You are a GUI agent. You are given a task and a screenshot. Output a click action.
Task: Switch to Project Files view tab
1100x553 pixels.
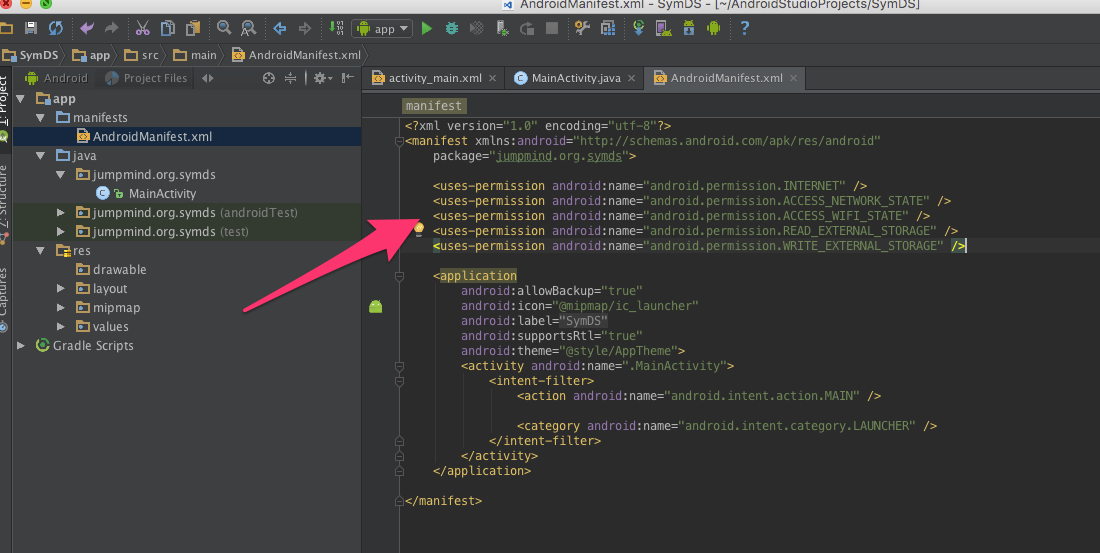click(146, 78)
